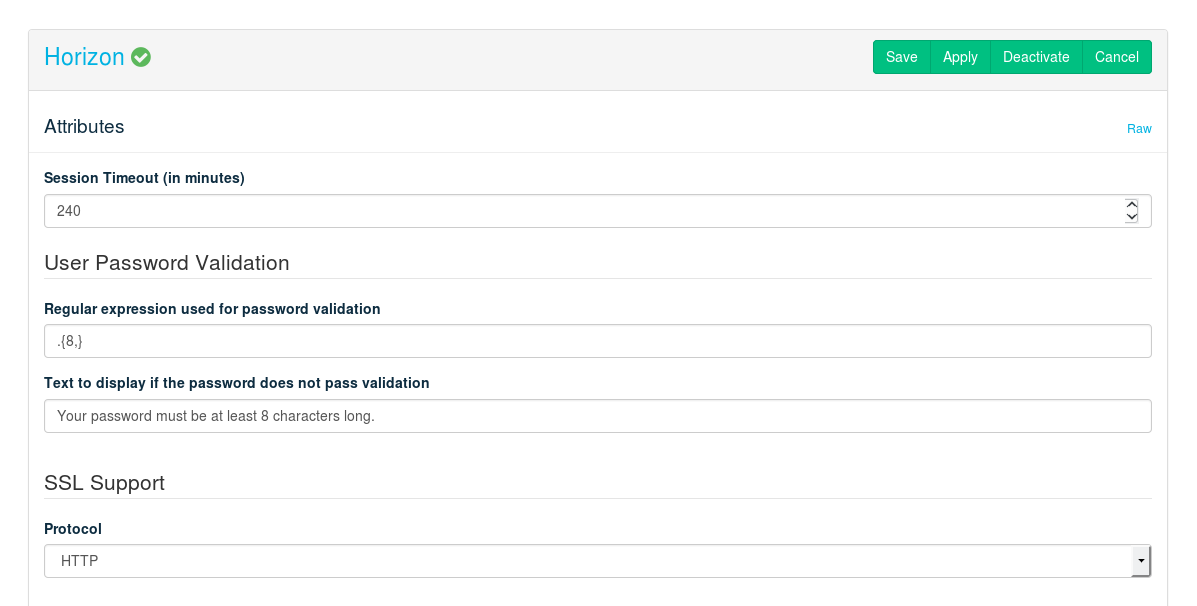Screen dimensions: 1197x606
Task: Increase session timeout with the up arrow
Action: pos(1132,205)
